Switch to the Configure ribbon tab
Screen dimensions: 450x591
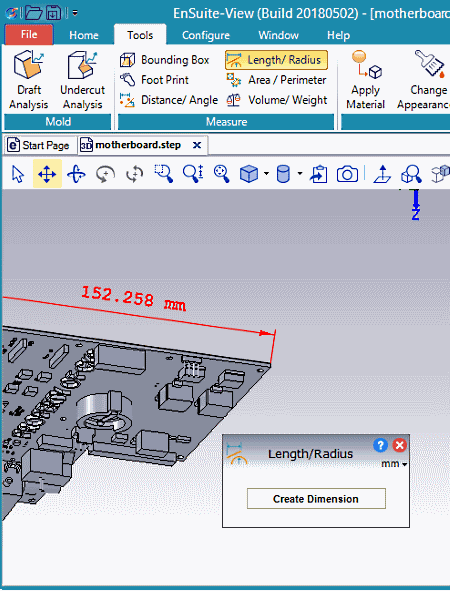pos(206,35)
